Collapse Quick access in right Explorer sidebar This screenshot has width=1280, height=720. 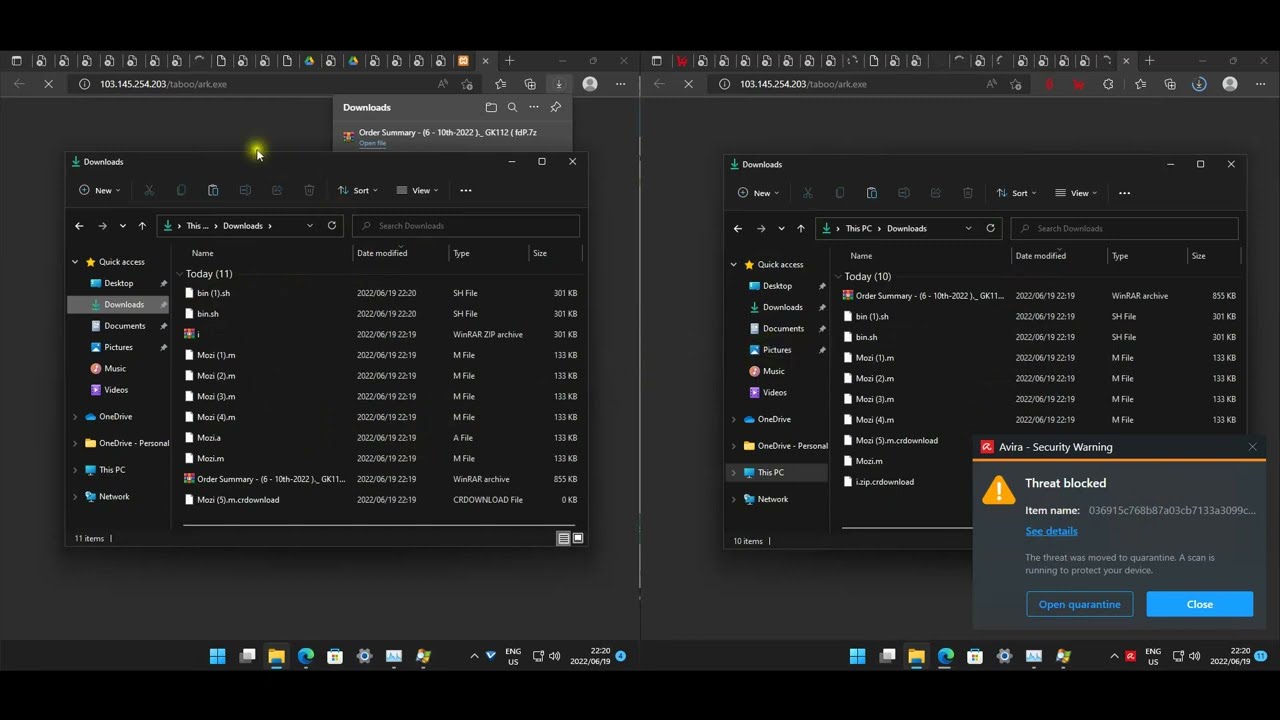734,265
